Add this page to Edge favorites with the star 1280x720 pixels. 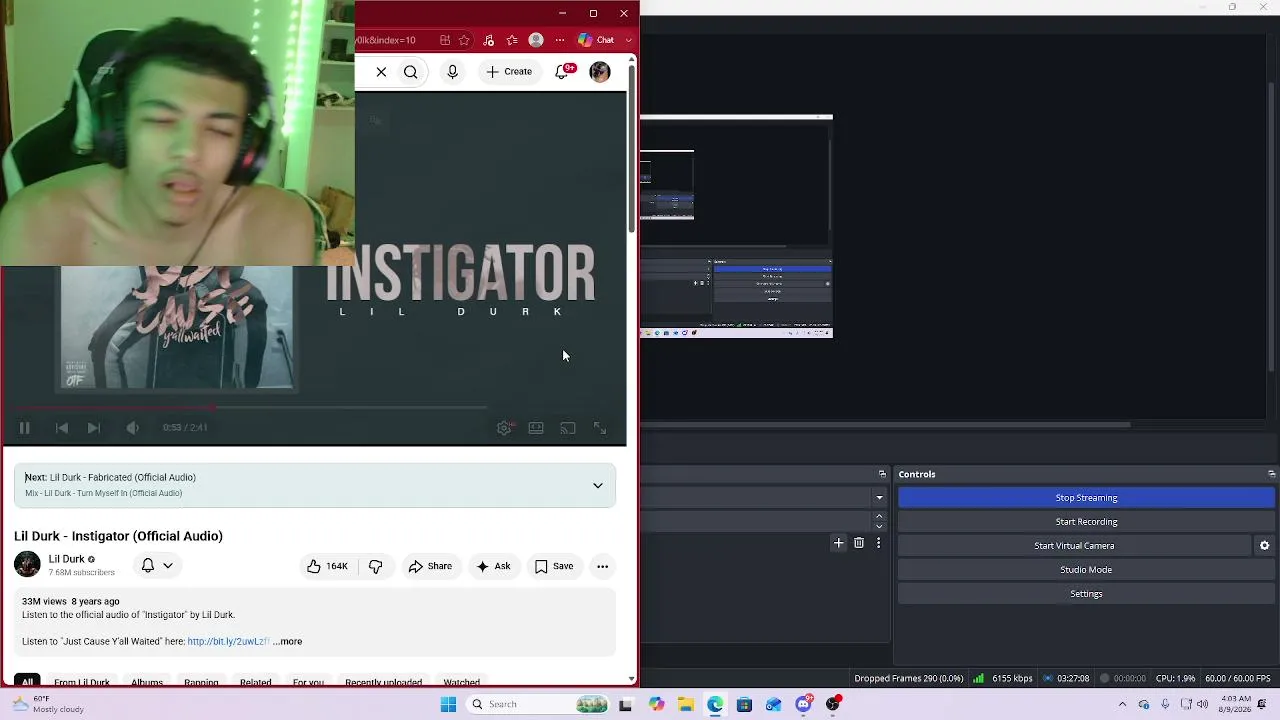tap(465, 40)
